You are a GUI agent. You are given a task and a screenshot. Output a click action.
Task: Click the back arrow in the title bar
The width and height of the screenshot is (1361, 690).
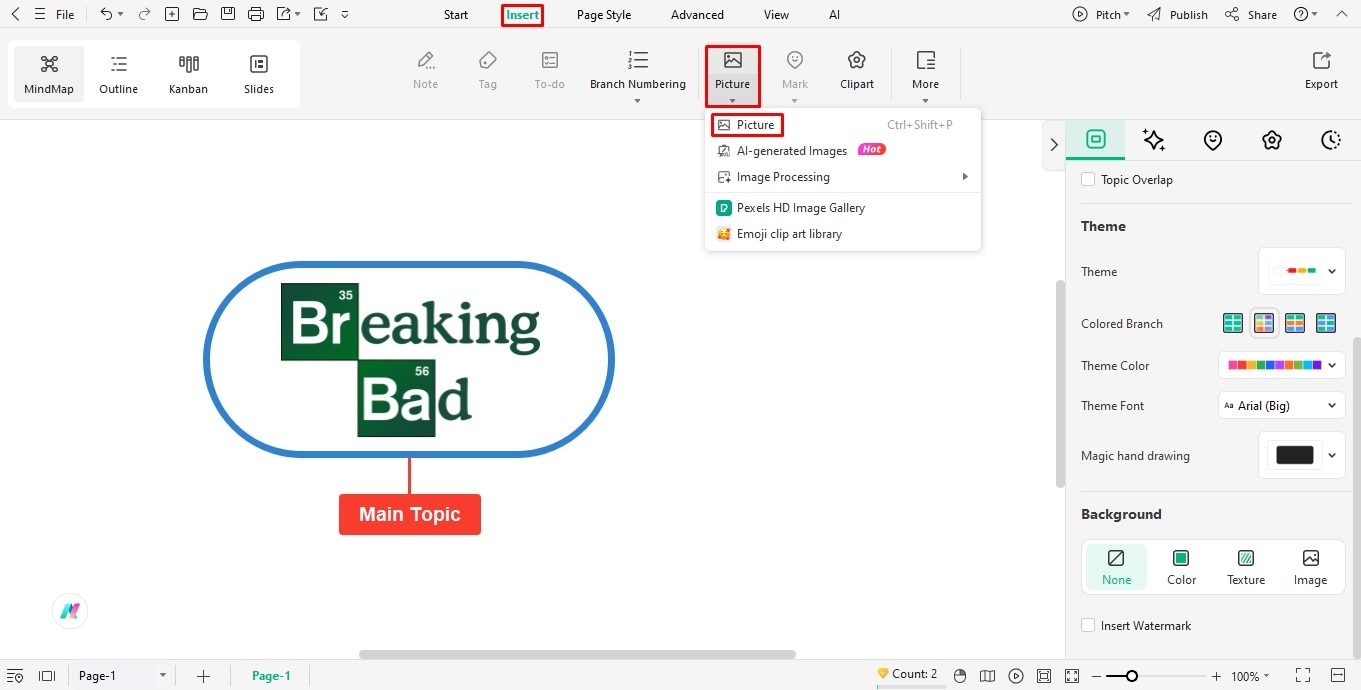tap(15, 15)
